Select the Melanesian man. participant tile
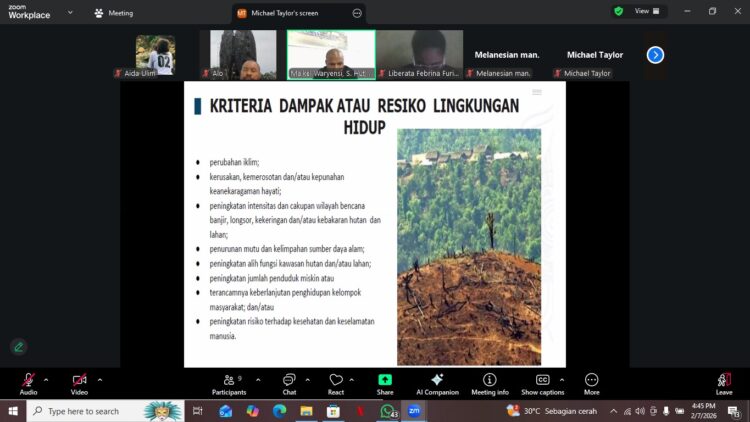Viewport: 750px width, 422px height. click(x=507, y=55)
